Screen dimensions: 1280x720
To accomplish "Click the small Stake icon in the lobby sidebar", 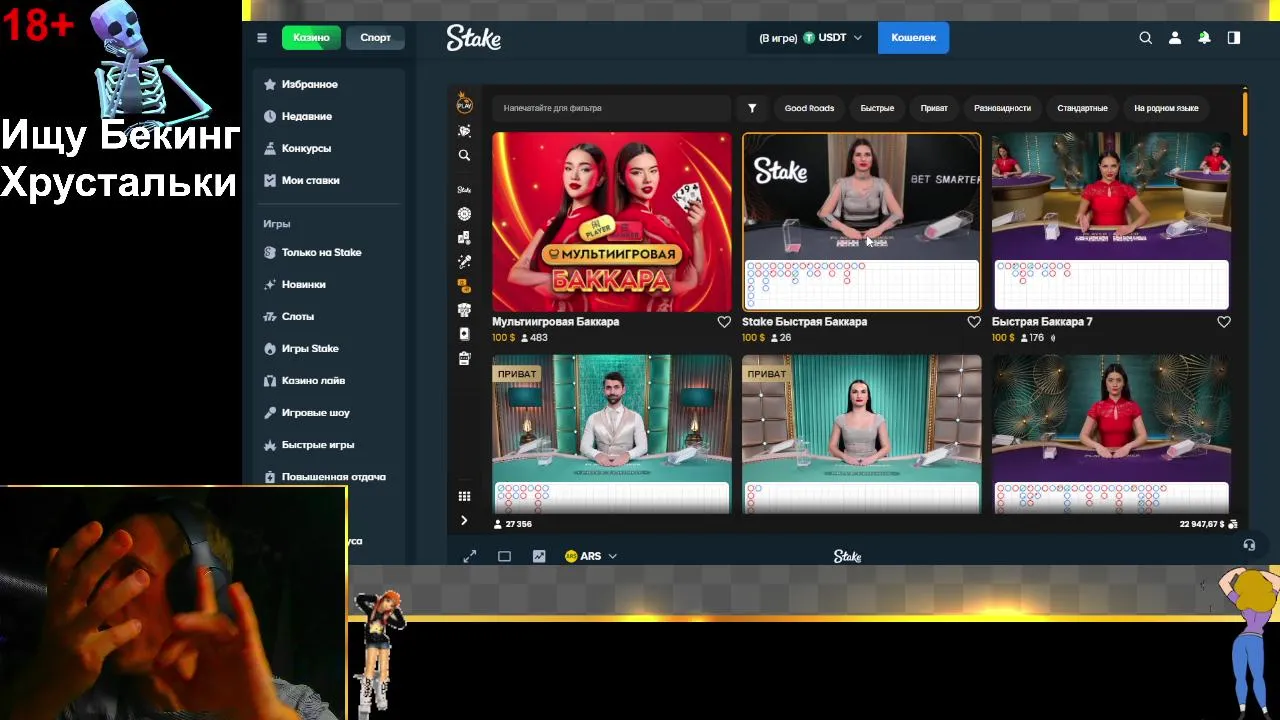I will [x=464, y=190].
